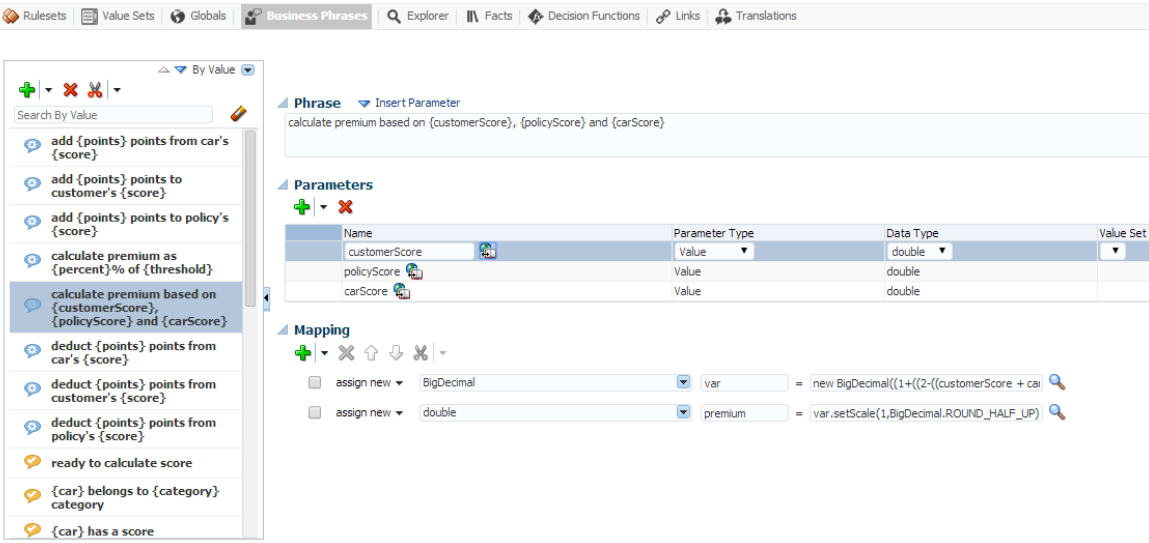Viewport: 1149px width, 543px height.
Task: Select phrase 'add {points} points from car's {score}'
Action: [x=126, y=147]
